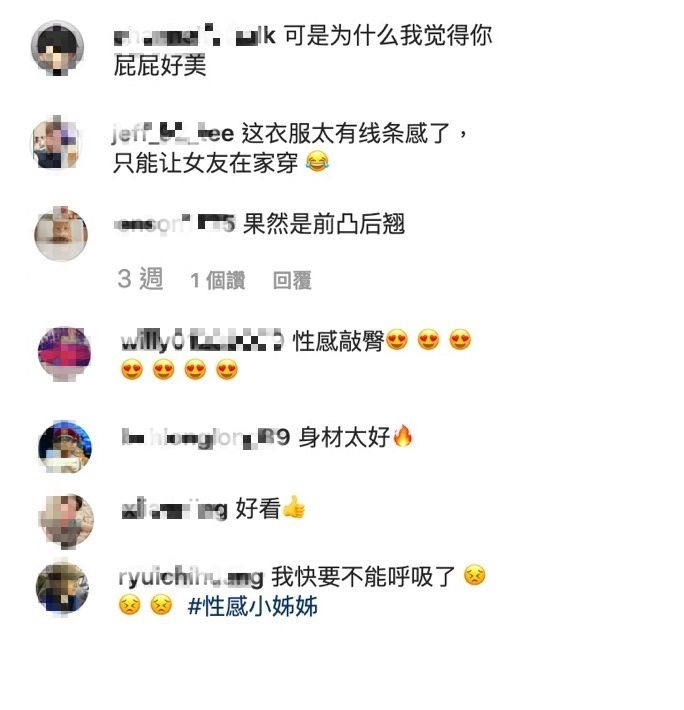Open the avatar next to the 好看 comment

pos(67,521)
